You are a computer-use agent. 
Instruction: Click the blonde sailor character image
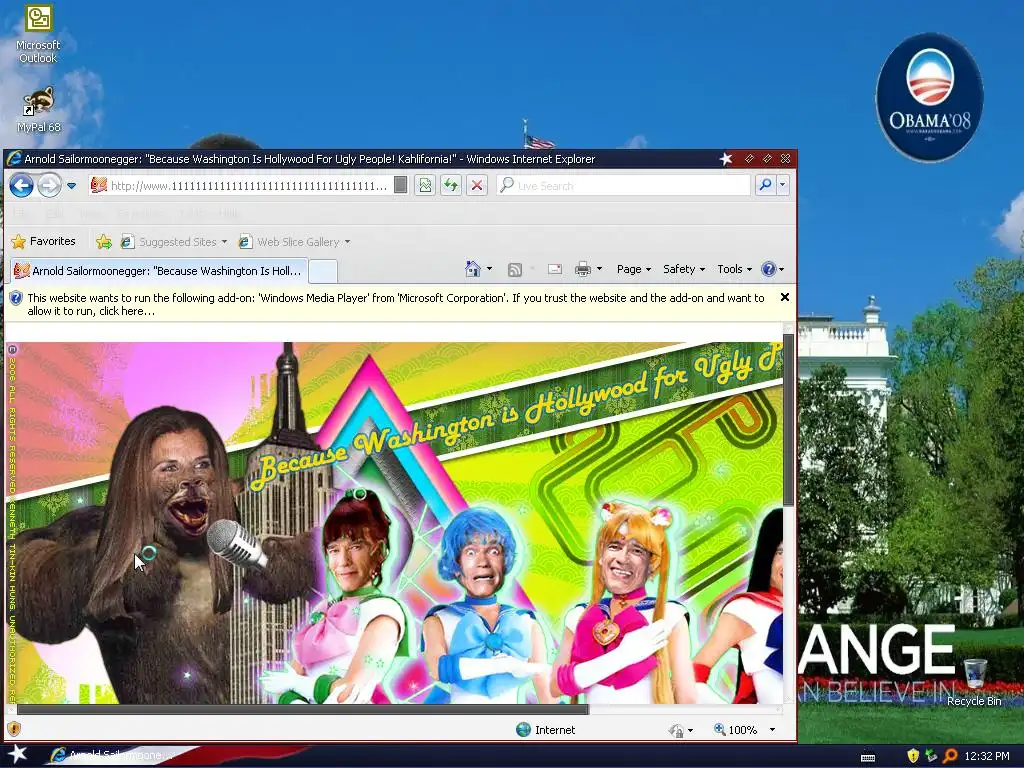624,601
